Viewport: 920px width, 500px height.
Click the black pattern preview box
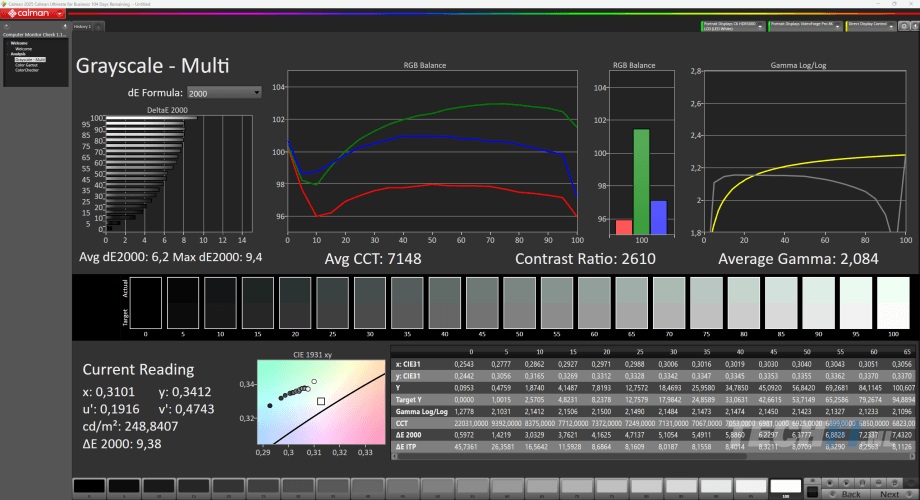[812, 492]
